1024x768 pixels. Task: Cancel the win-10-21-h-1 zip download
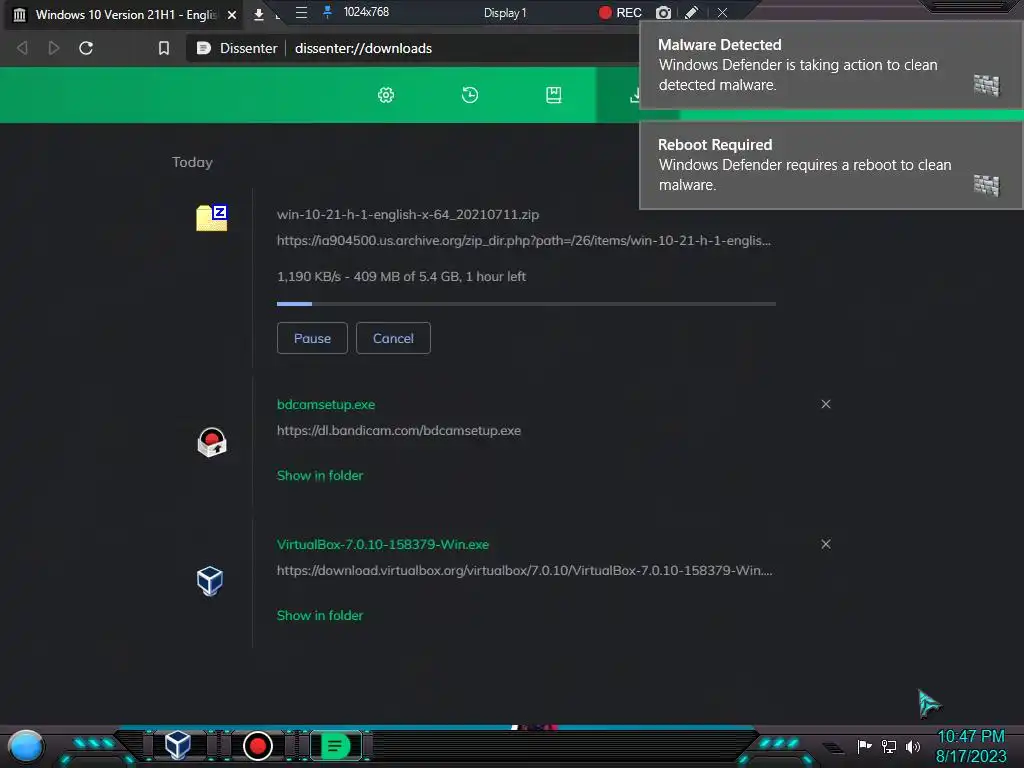(x=393, y=338)
